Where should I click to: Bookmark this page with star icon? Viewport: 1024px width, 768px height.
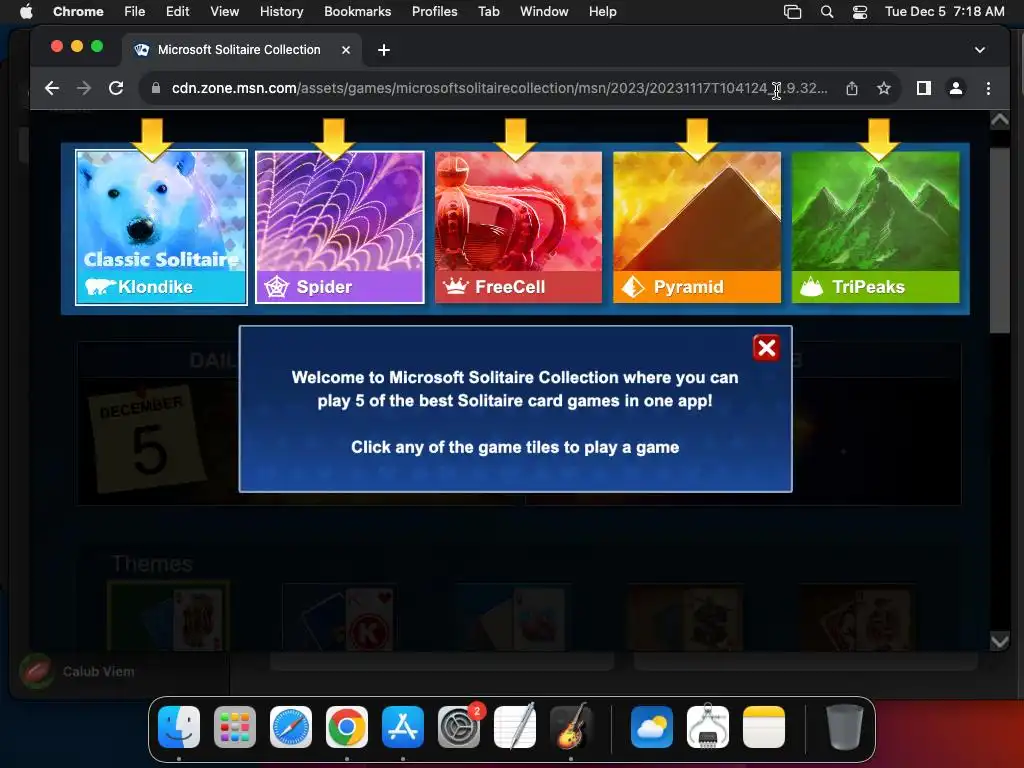tap(884, 88)
